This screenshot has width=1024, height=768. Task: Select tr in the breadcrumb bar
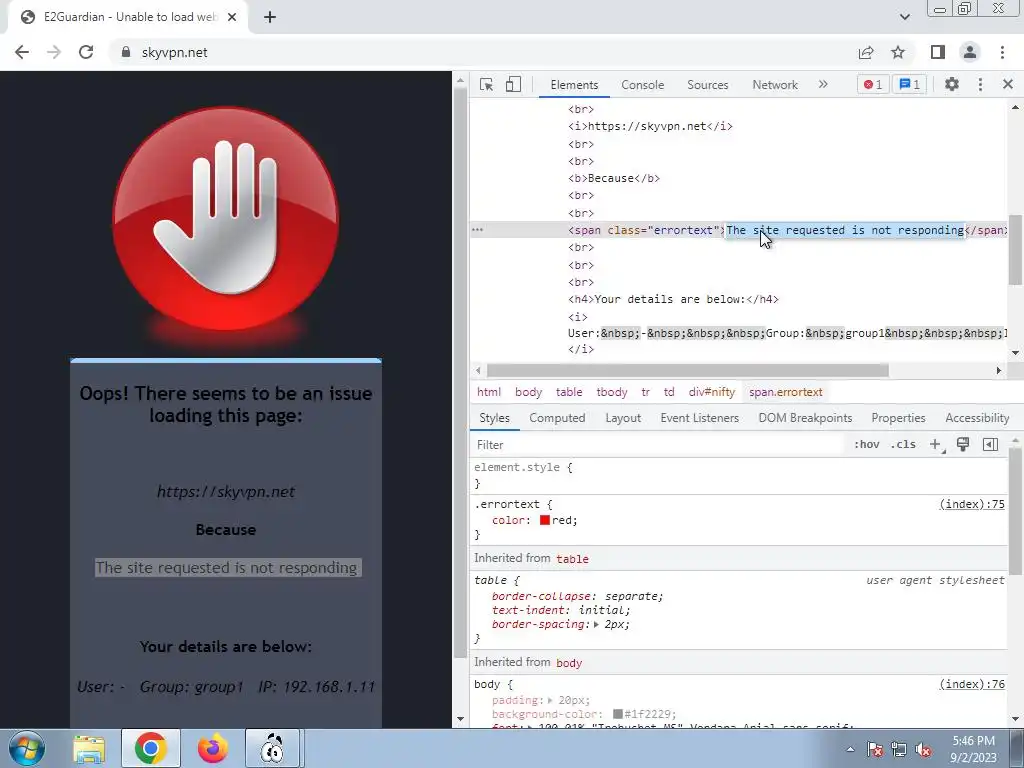pos(645,392)
